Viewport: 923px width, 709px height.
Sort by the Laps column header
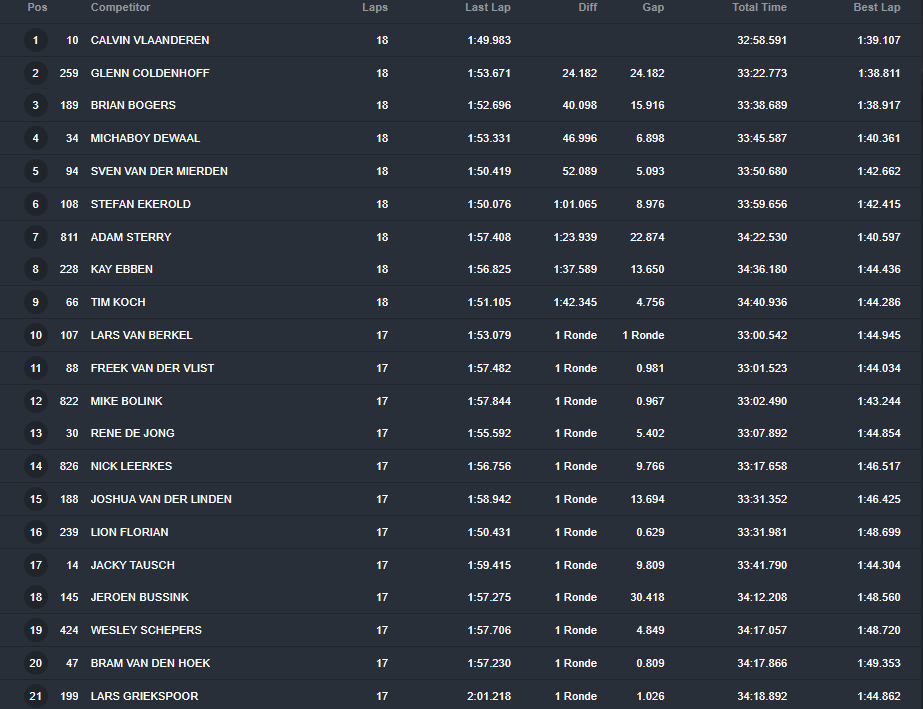click(375, 8)
